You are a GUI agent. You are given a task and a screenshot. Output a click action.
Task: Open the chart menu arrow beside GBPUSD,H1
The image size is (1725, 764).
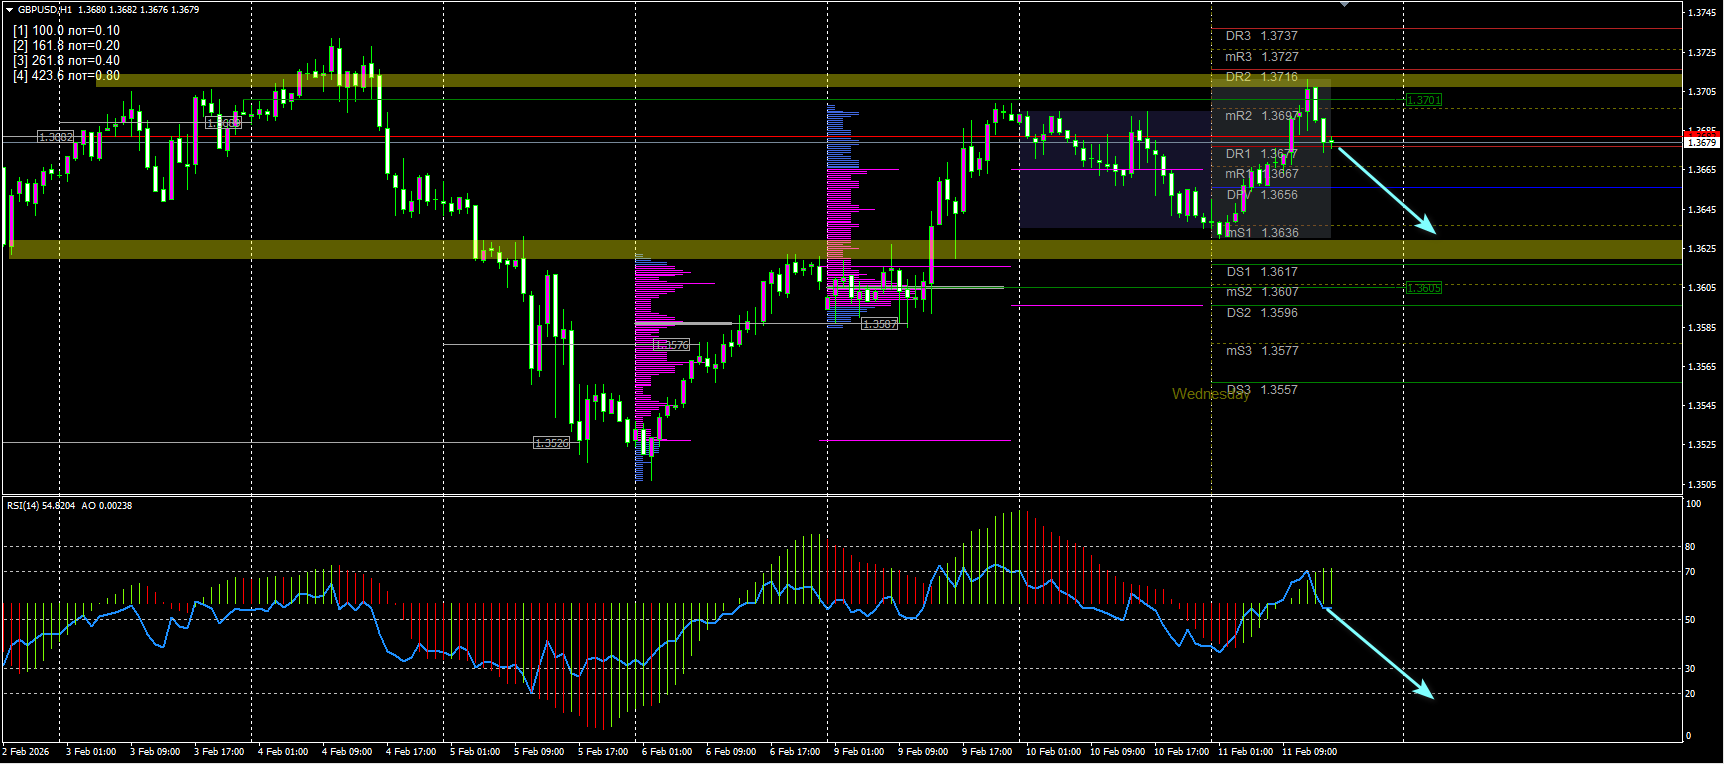(x=9, y=9)
